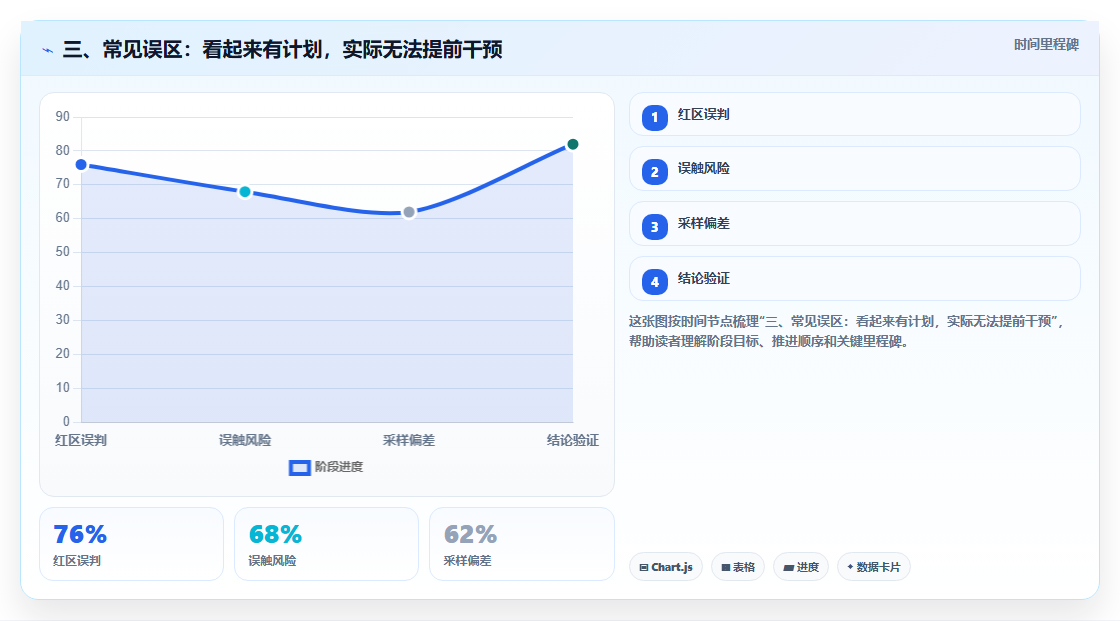Click number 3 badge for 采样偏差
This screenshot has height=621, width=1120.
654,227
